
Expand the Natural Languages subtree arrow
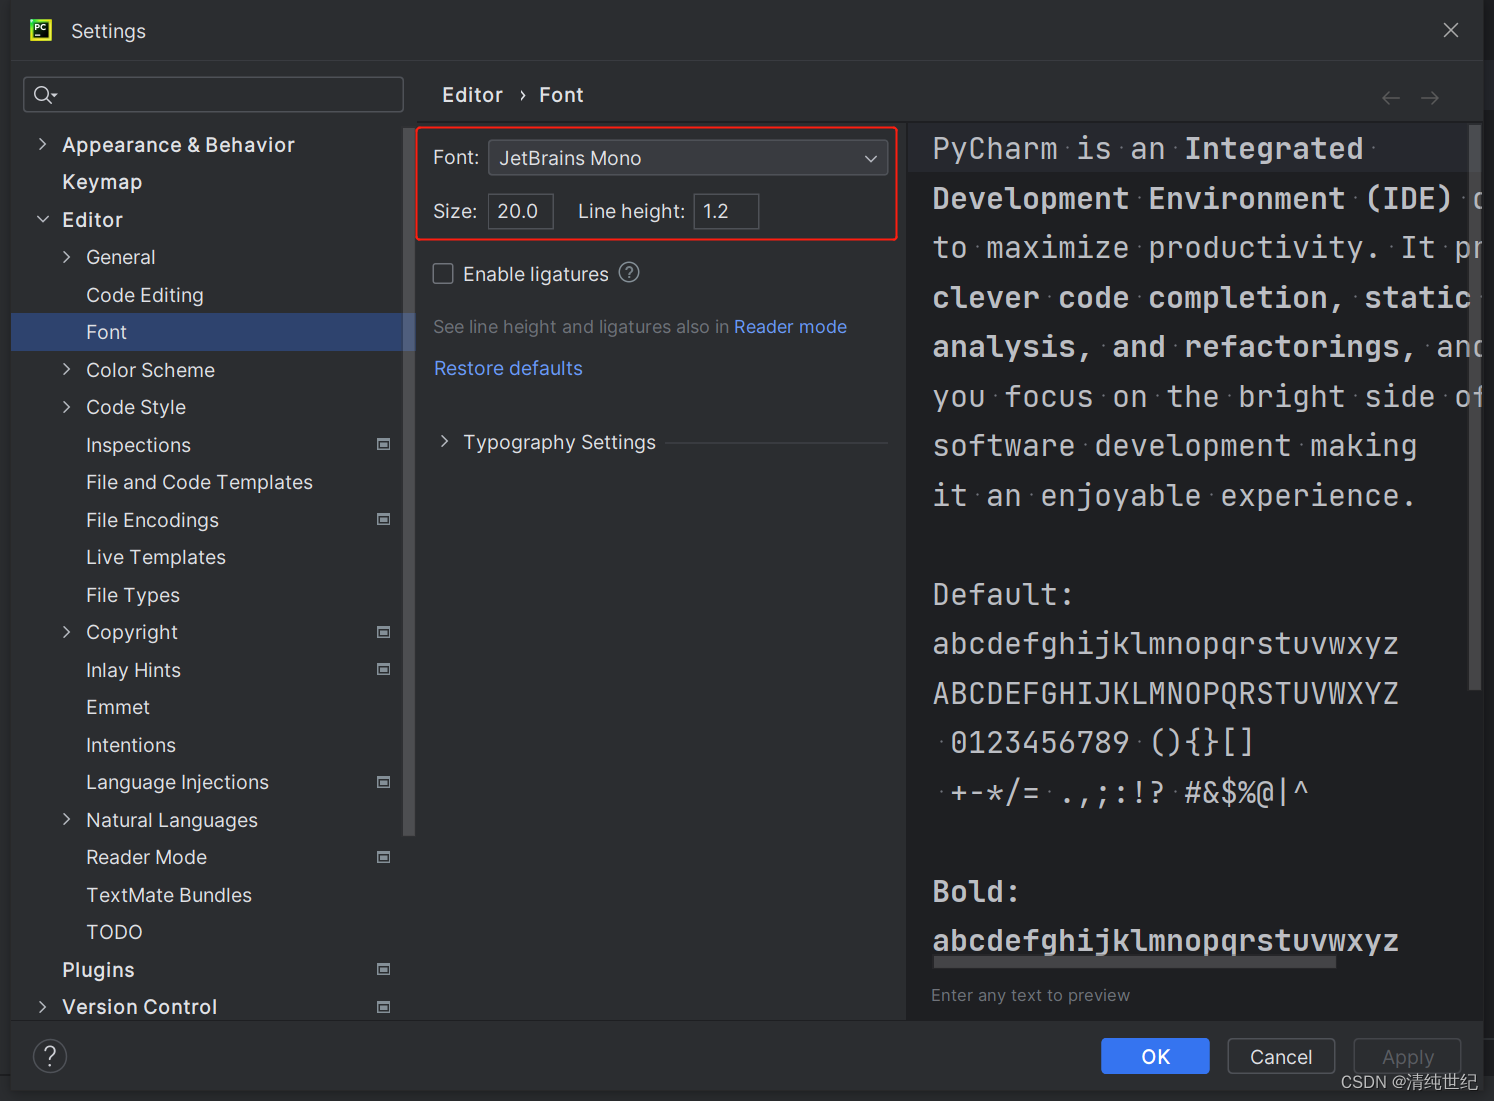(67, 819)
